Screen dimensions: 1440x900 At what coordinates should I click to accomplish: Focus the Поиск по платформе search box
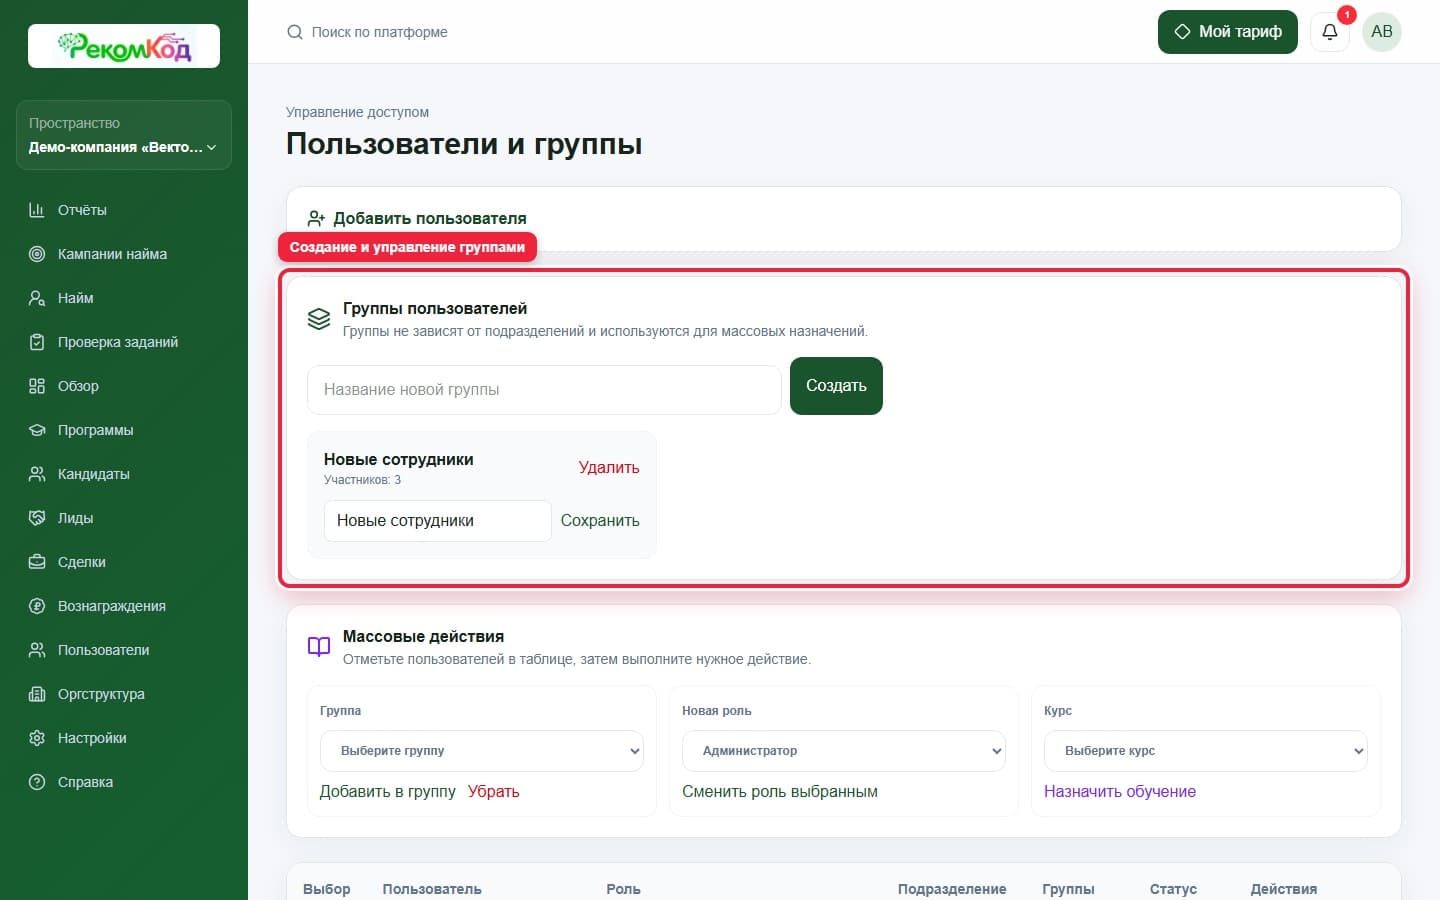click(x=380, y=32)
